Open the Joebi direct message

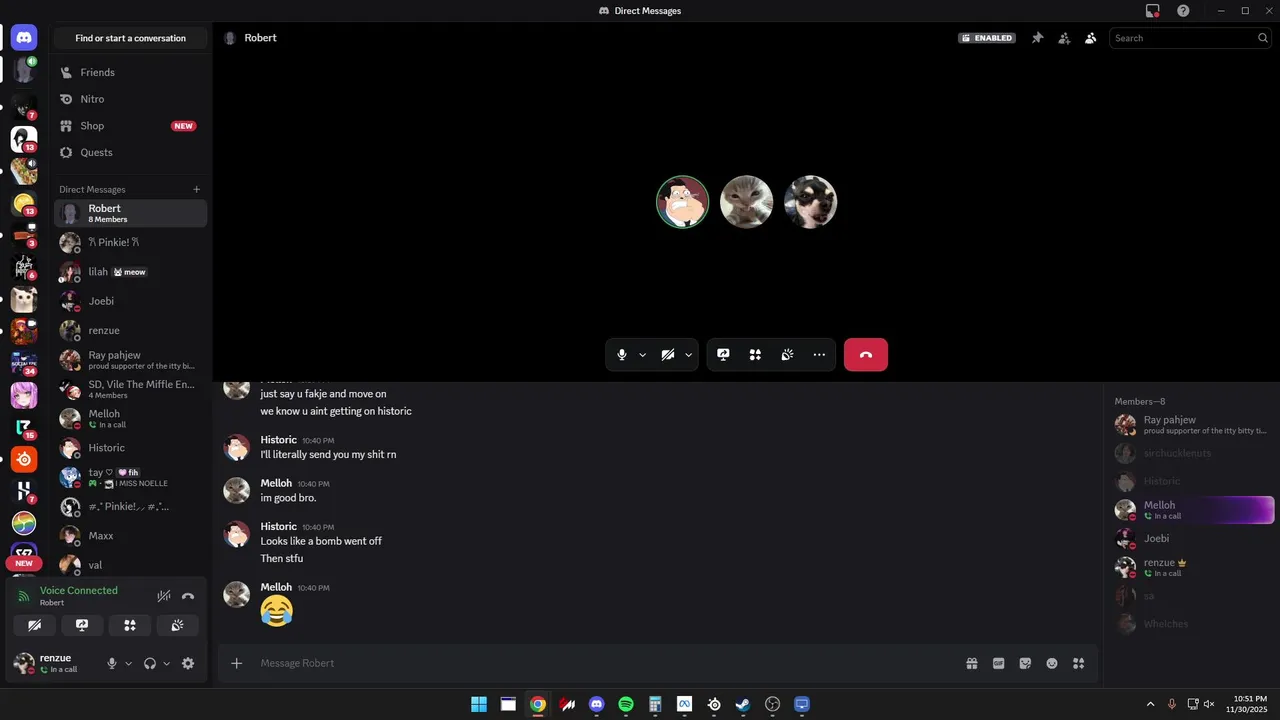pos(131,301)
